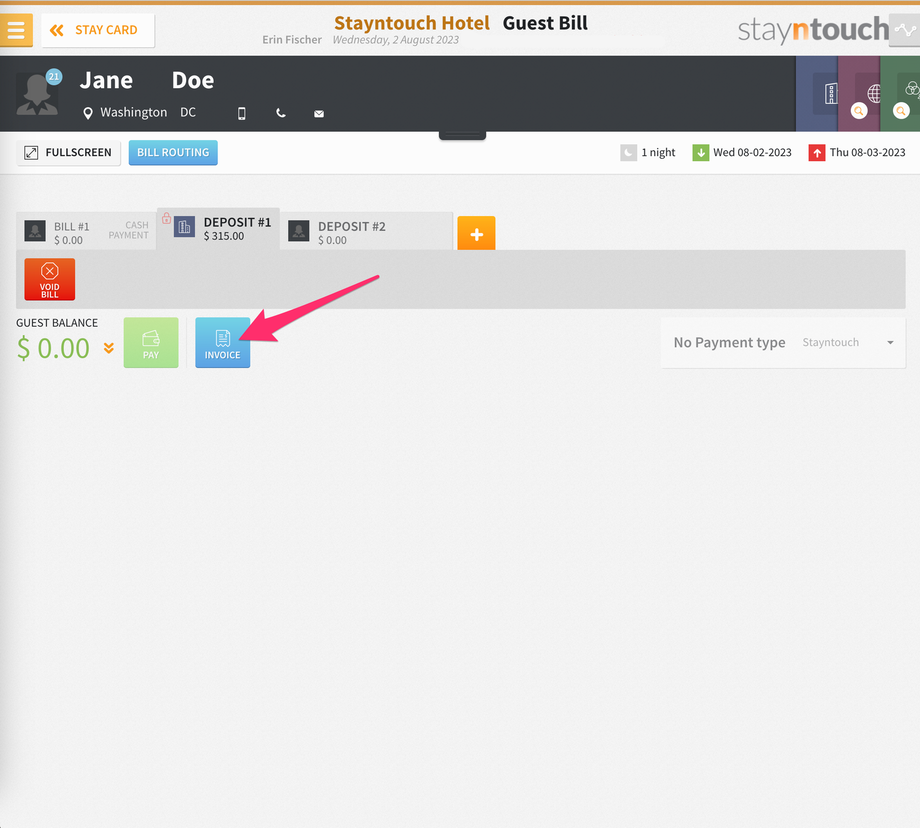Open the Invoice button

coord(222,343)
